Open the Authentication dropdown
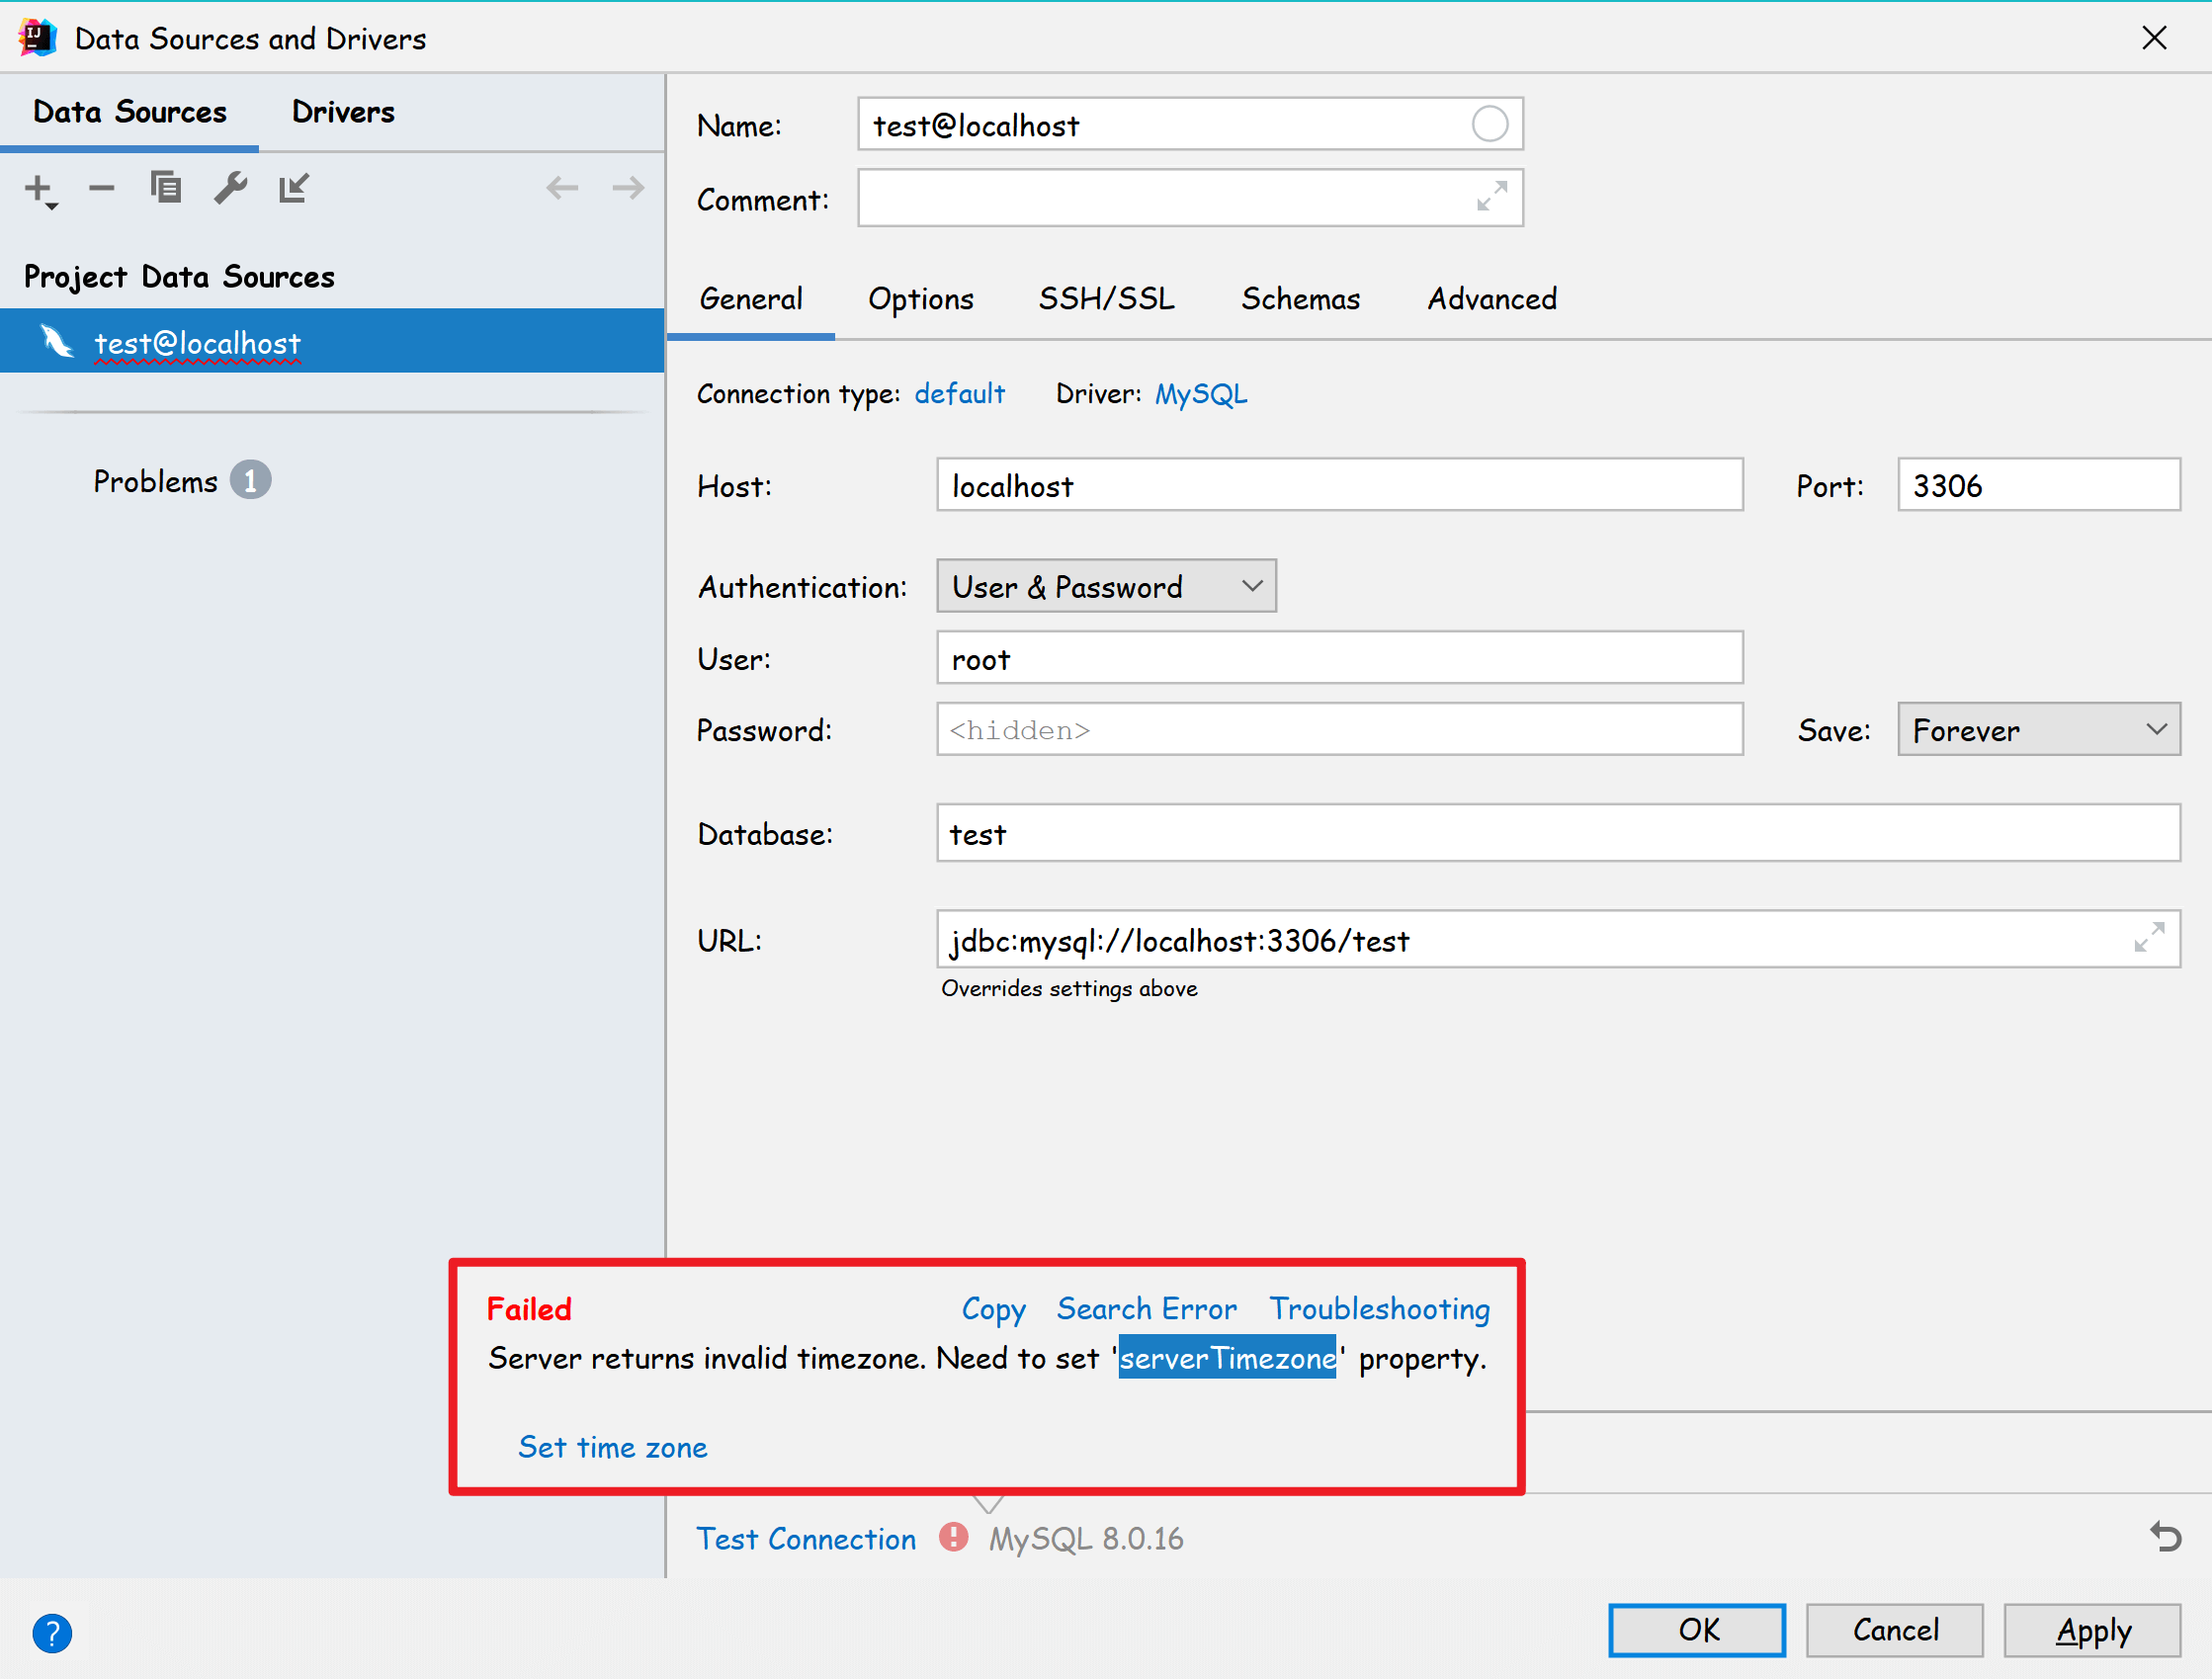 click(x=1106, y=586)
